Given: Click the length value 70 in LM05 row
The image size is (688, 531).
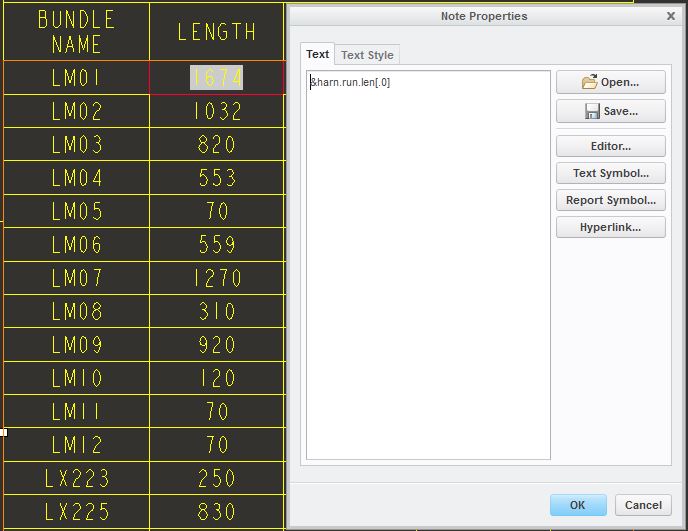Looking at the screenshot, I should 217,211.
